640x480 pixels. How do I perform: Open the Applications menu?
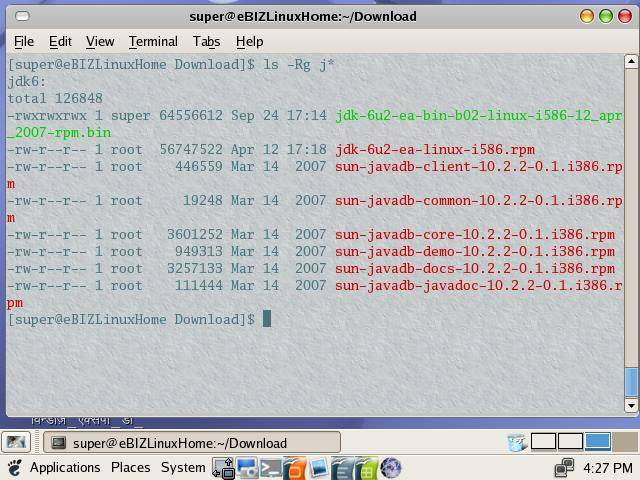(65, 467)
